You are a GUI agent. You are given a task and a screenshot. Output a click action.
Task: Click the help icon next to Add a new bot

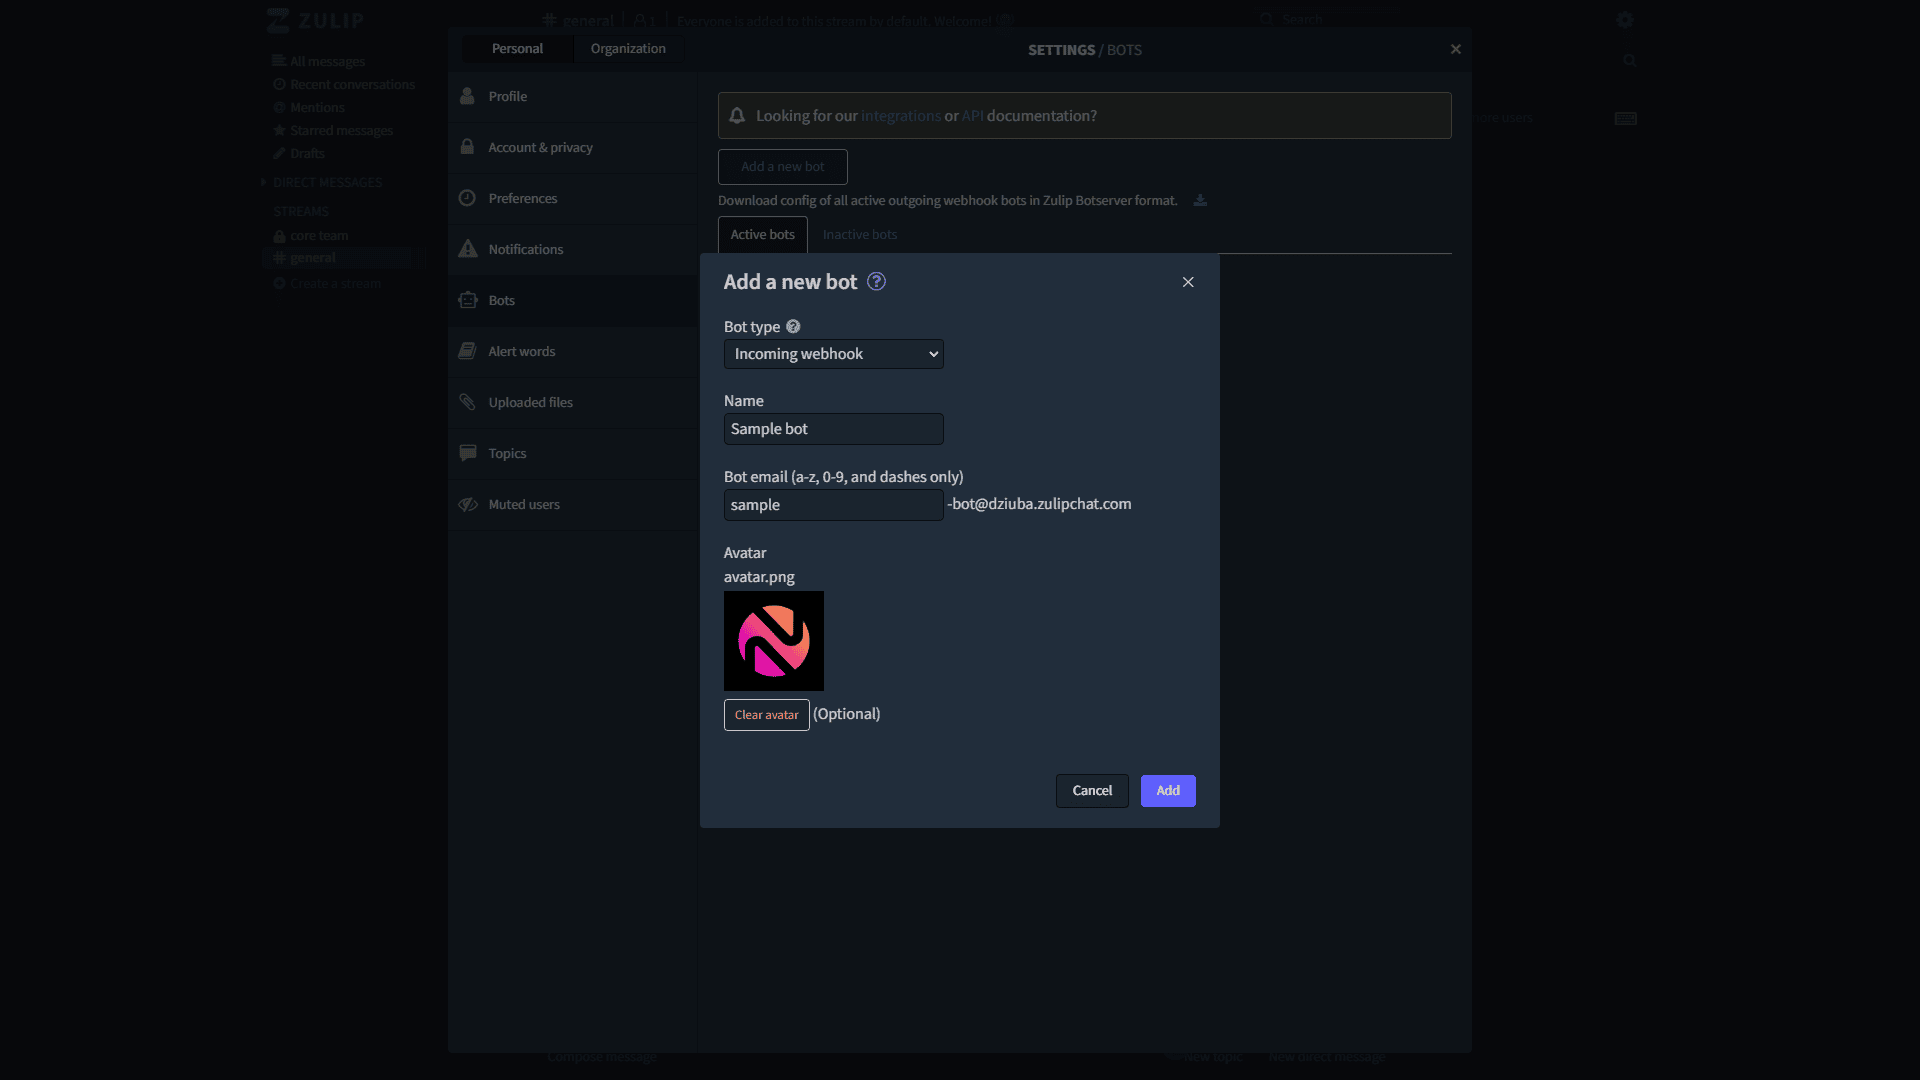pyautogui.click(x=876, y=282)
